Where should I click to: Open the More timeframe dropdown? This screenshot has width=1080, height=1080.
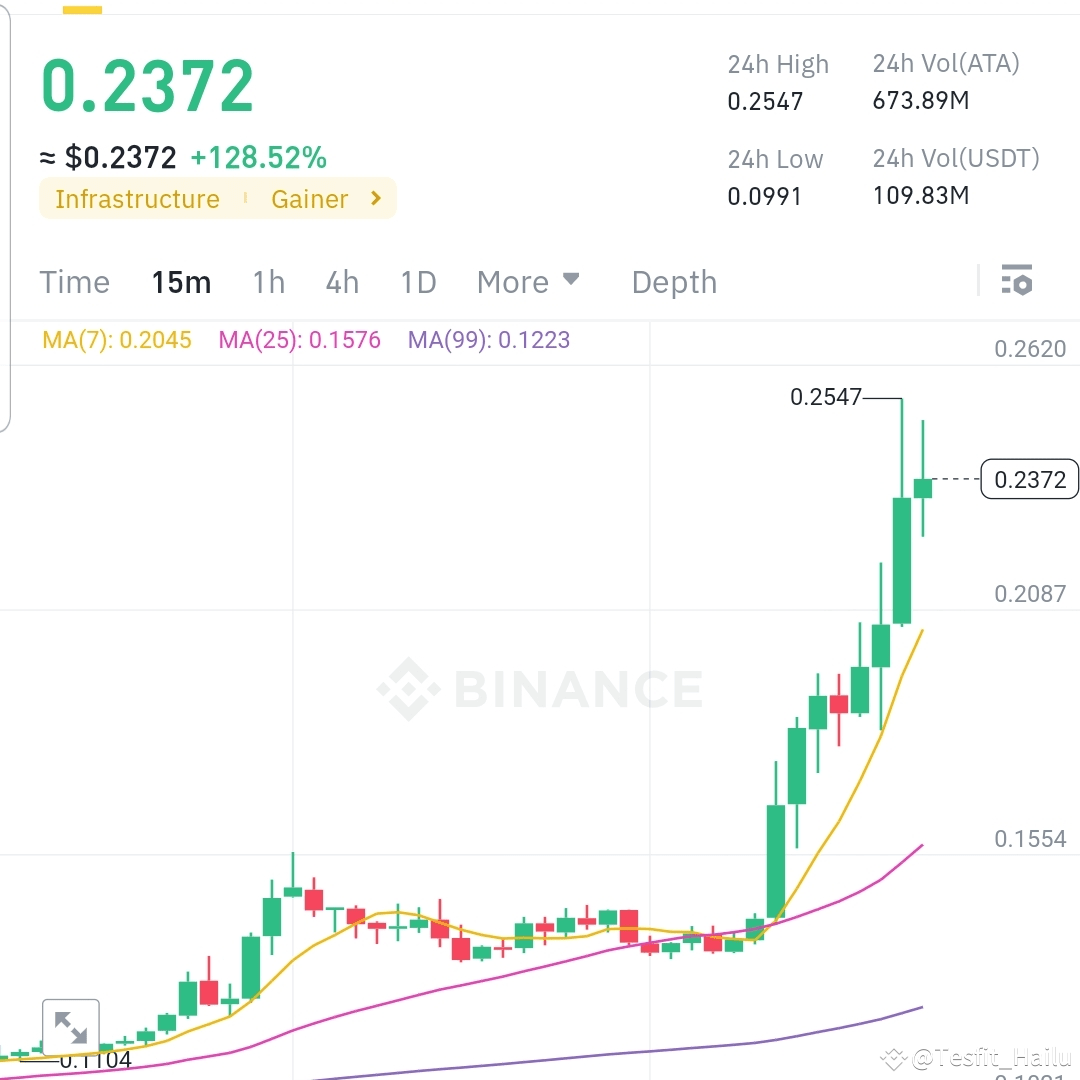click(x=529, y=282)
